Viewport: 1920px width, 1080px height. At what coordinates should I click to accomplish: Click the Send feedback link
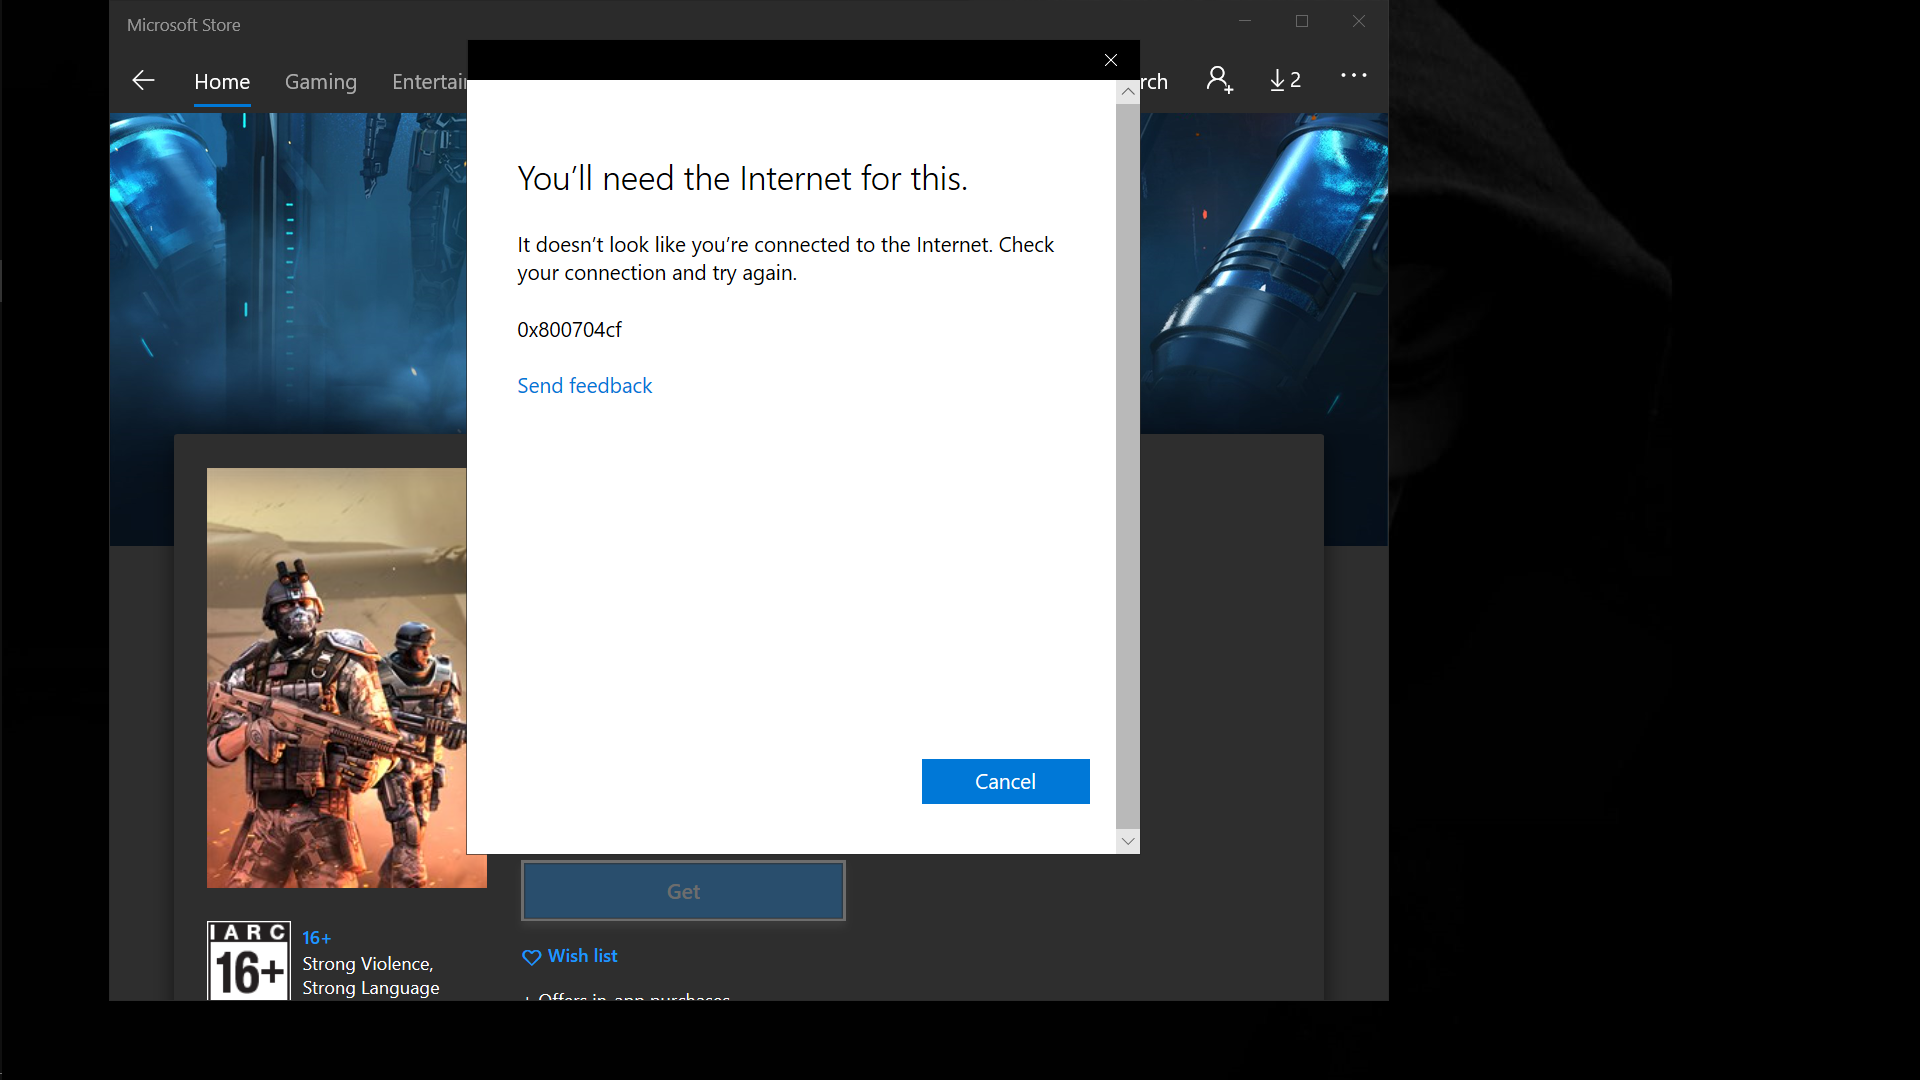[x=584, y=385]
